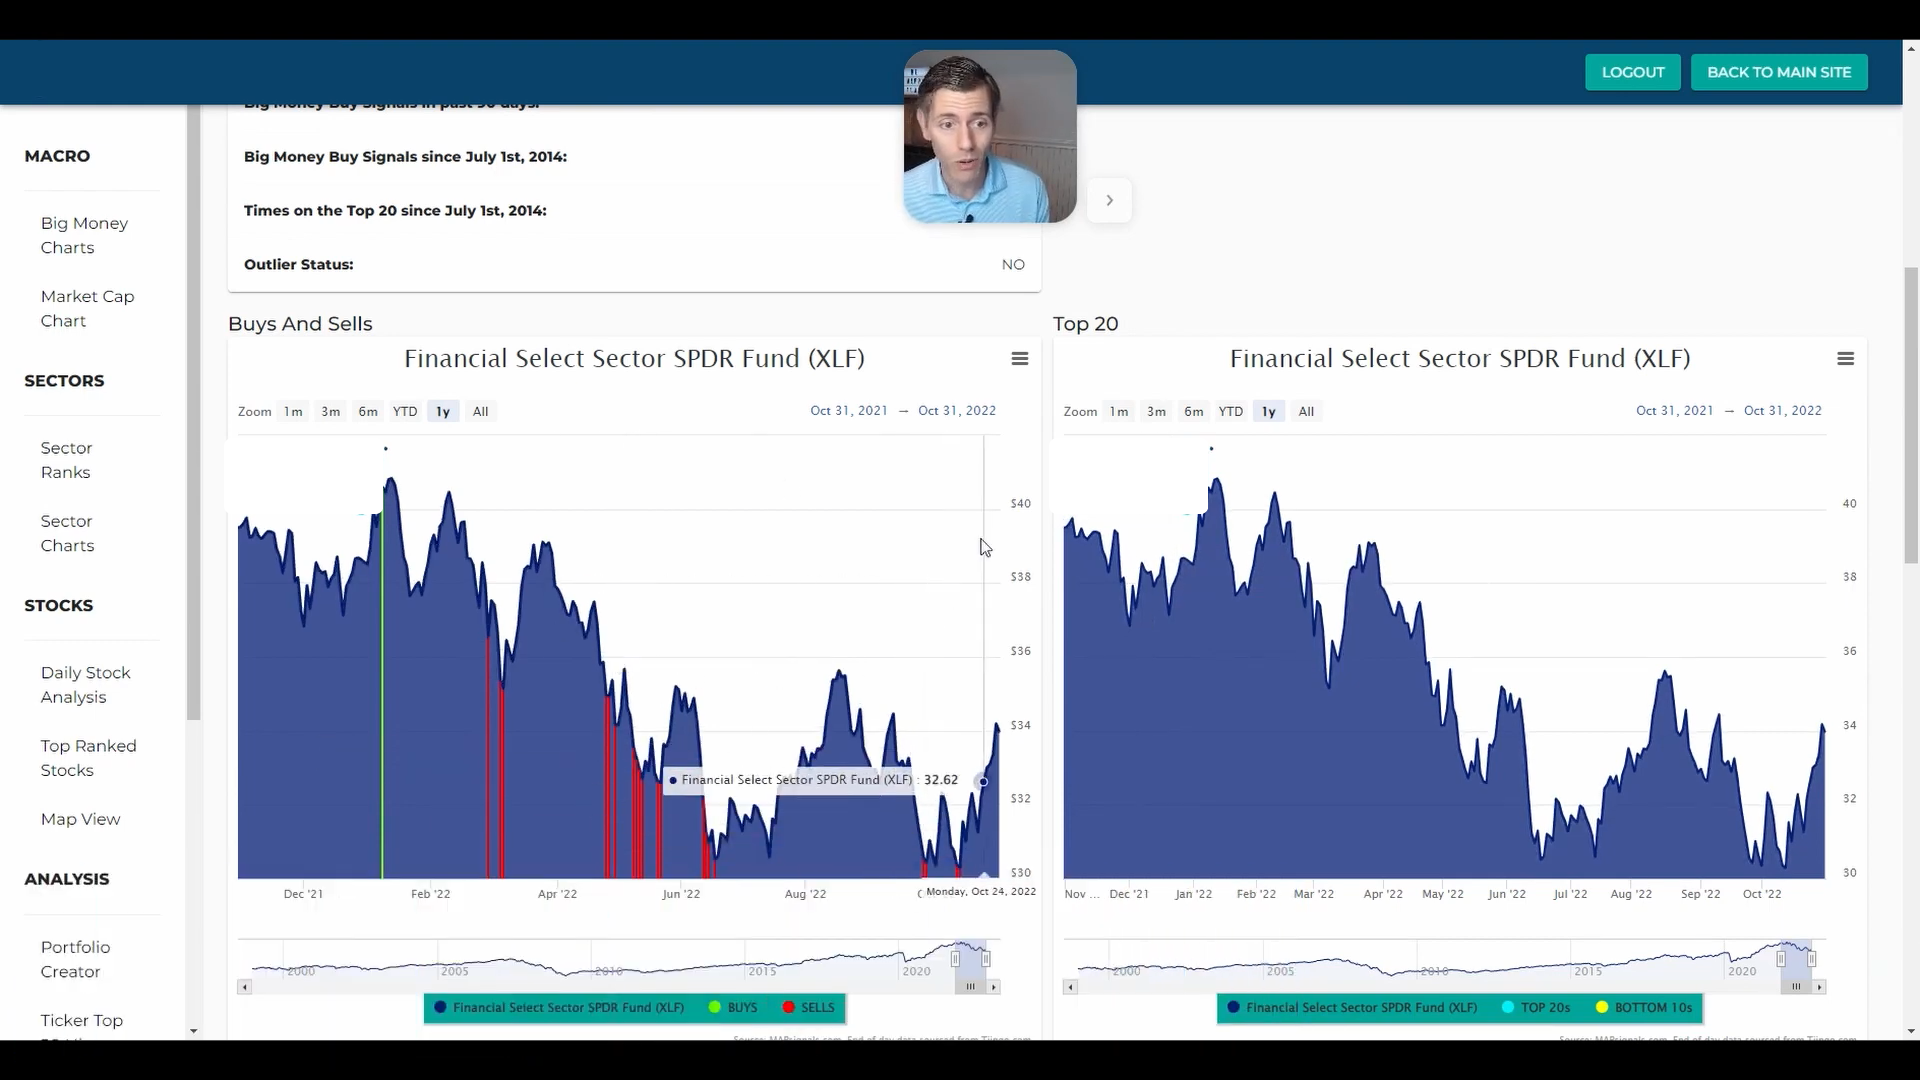1920x1080 pixels.
Task: Toggle BUYS series in legend
Action: pyautogui.click(x=733, y=1008)
